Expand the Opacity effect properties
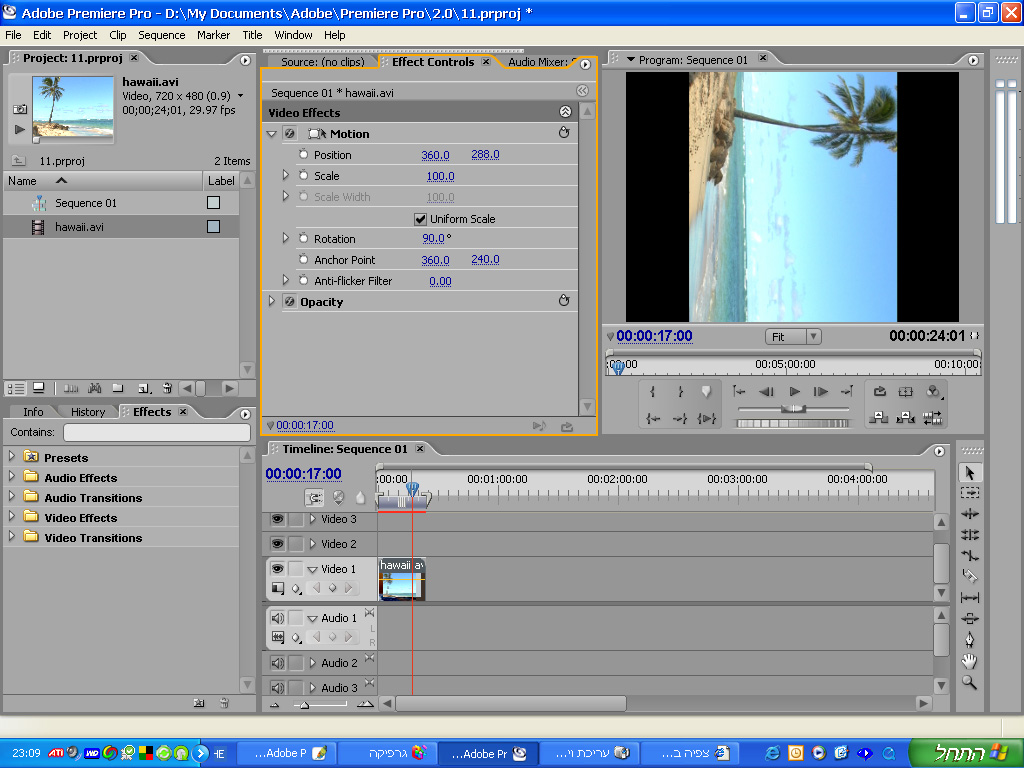This screenshot has height=768, width=1024. pos(271,302)
